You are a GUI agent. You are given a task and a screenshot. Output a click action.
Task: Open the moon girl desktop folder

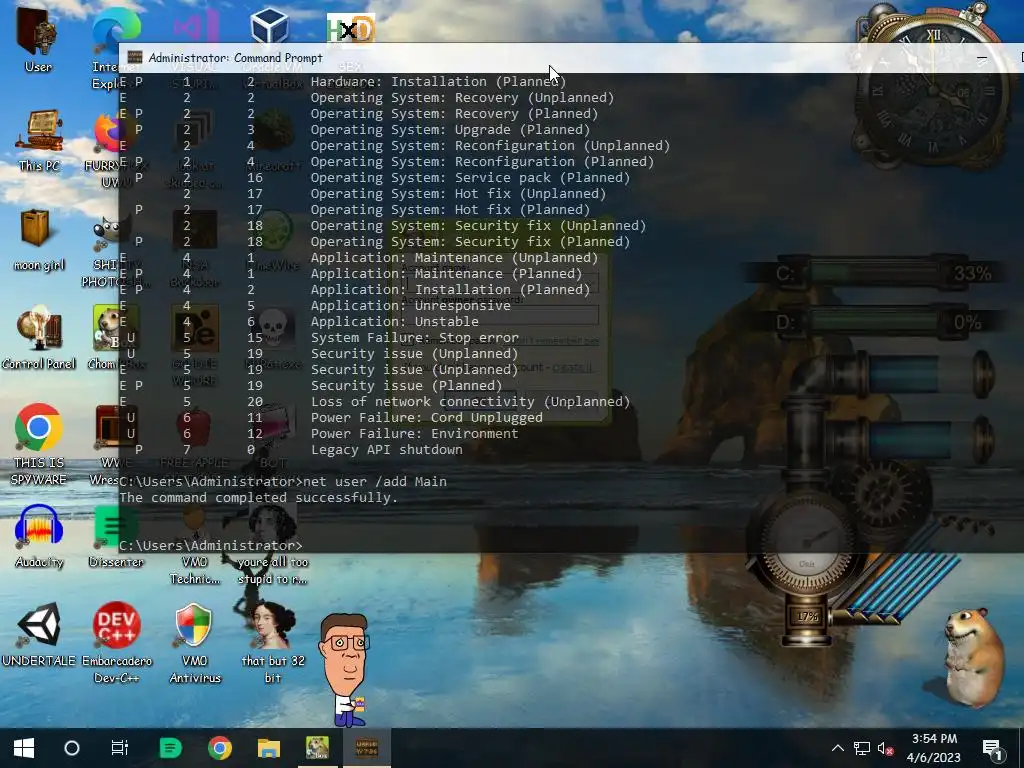(x=39, y=240)
